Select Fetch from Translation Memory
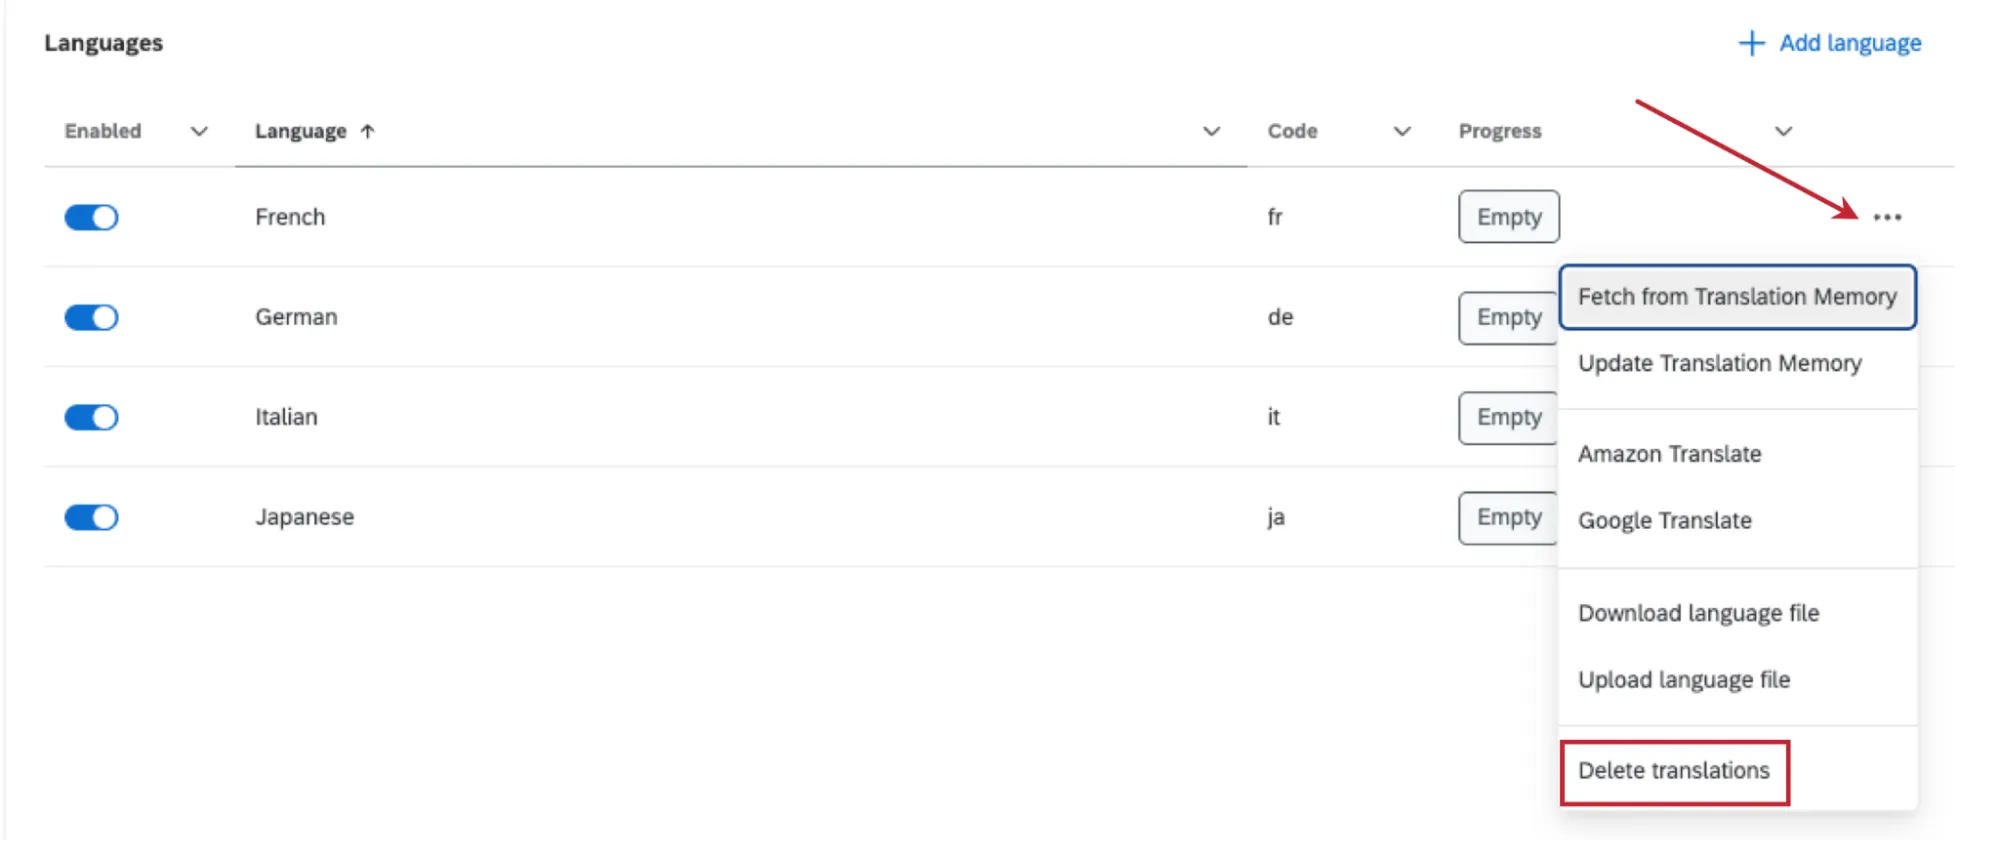The width and height of the screenshot is (1999, 841). click(x=1738, y=297)
